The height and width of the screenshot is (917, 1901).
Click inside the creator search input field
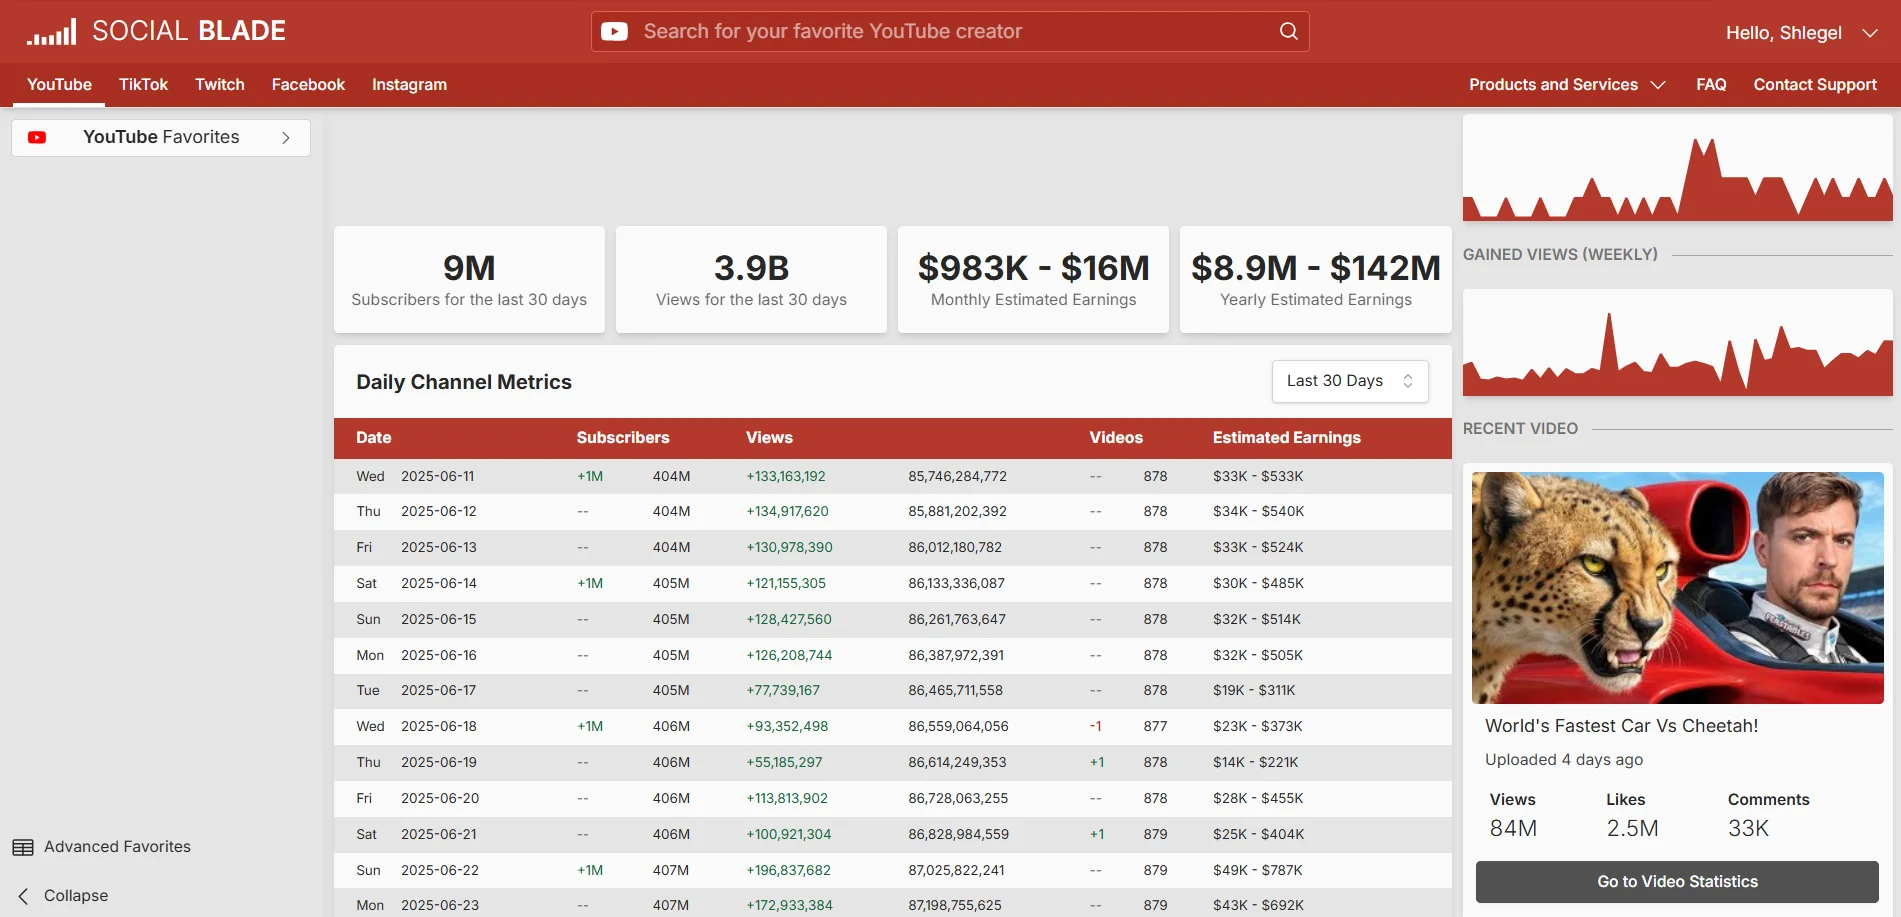click(x=900, y=31)
